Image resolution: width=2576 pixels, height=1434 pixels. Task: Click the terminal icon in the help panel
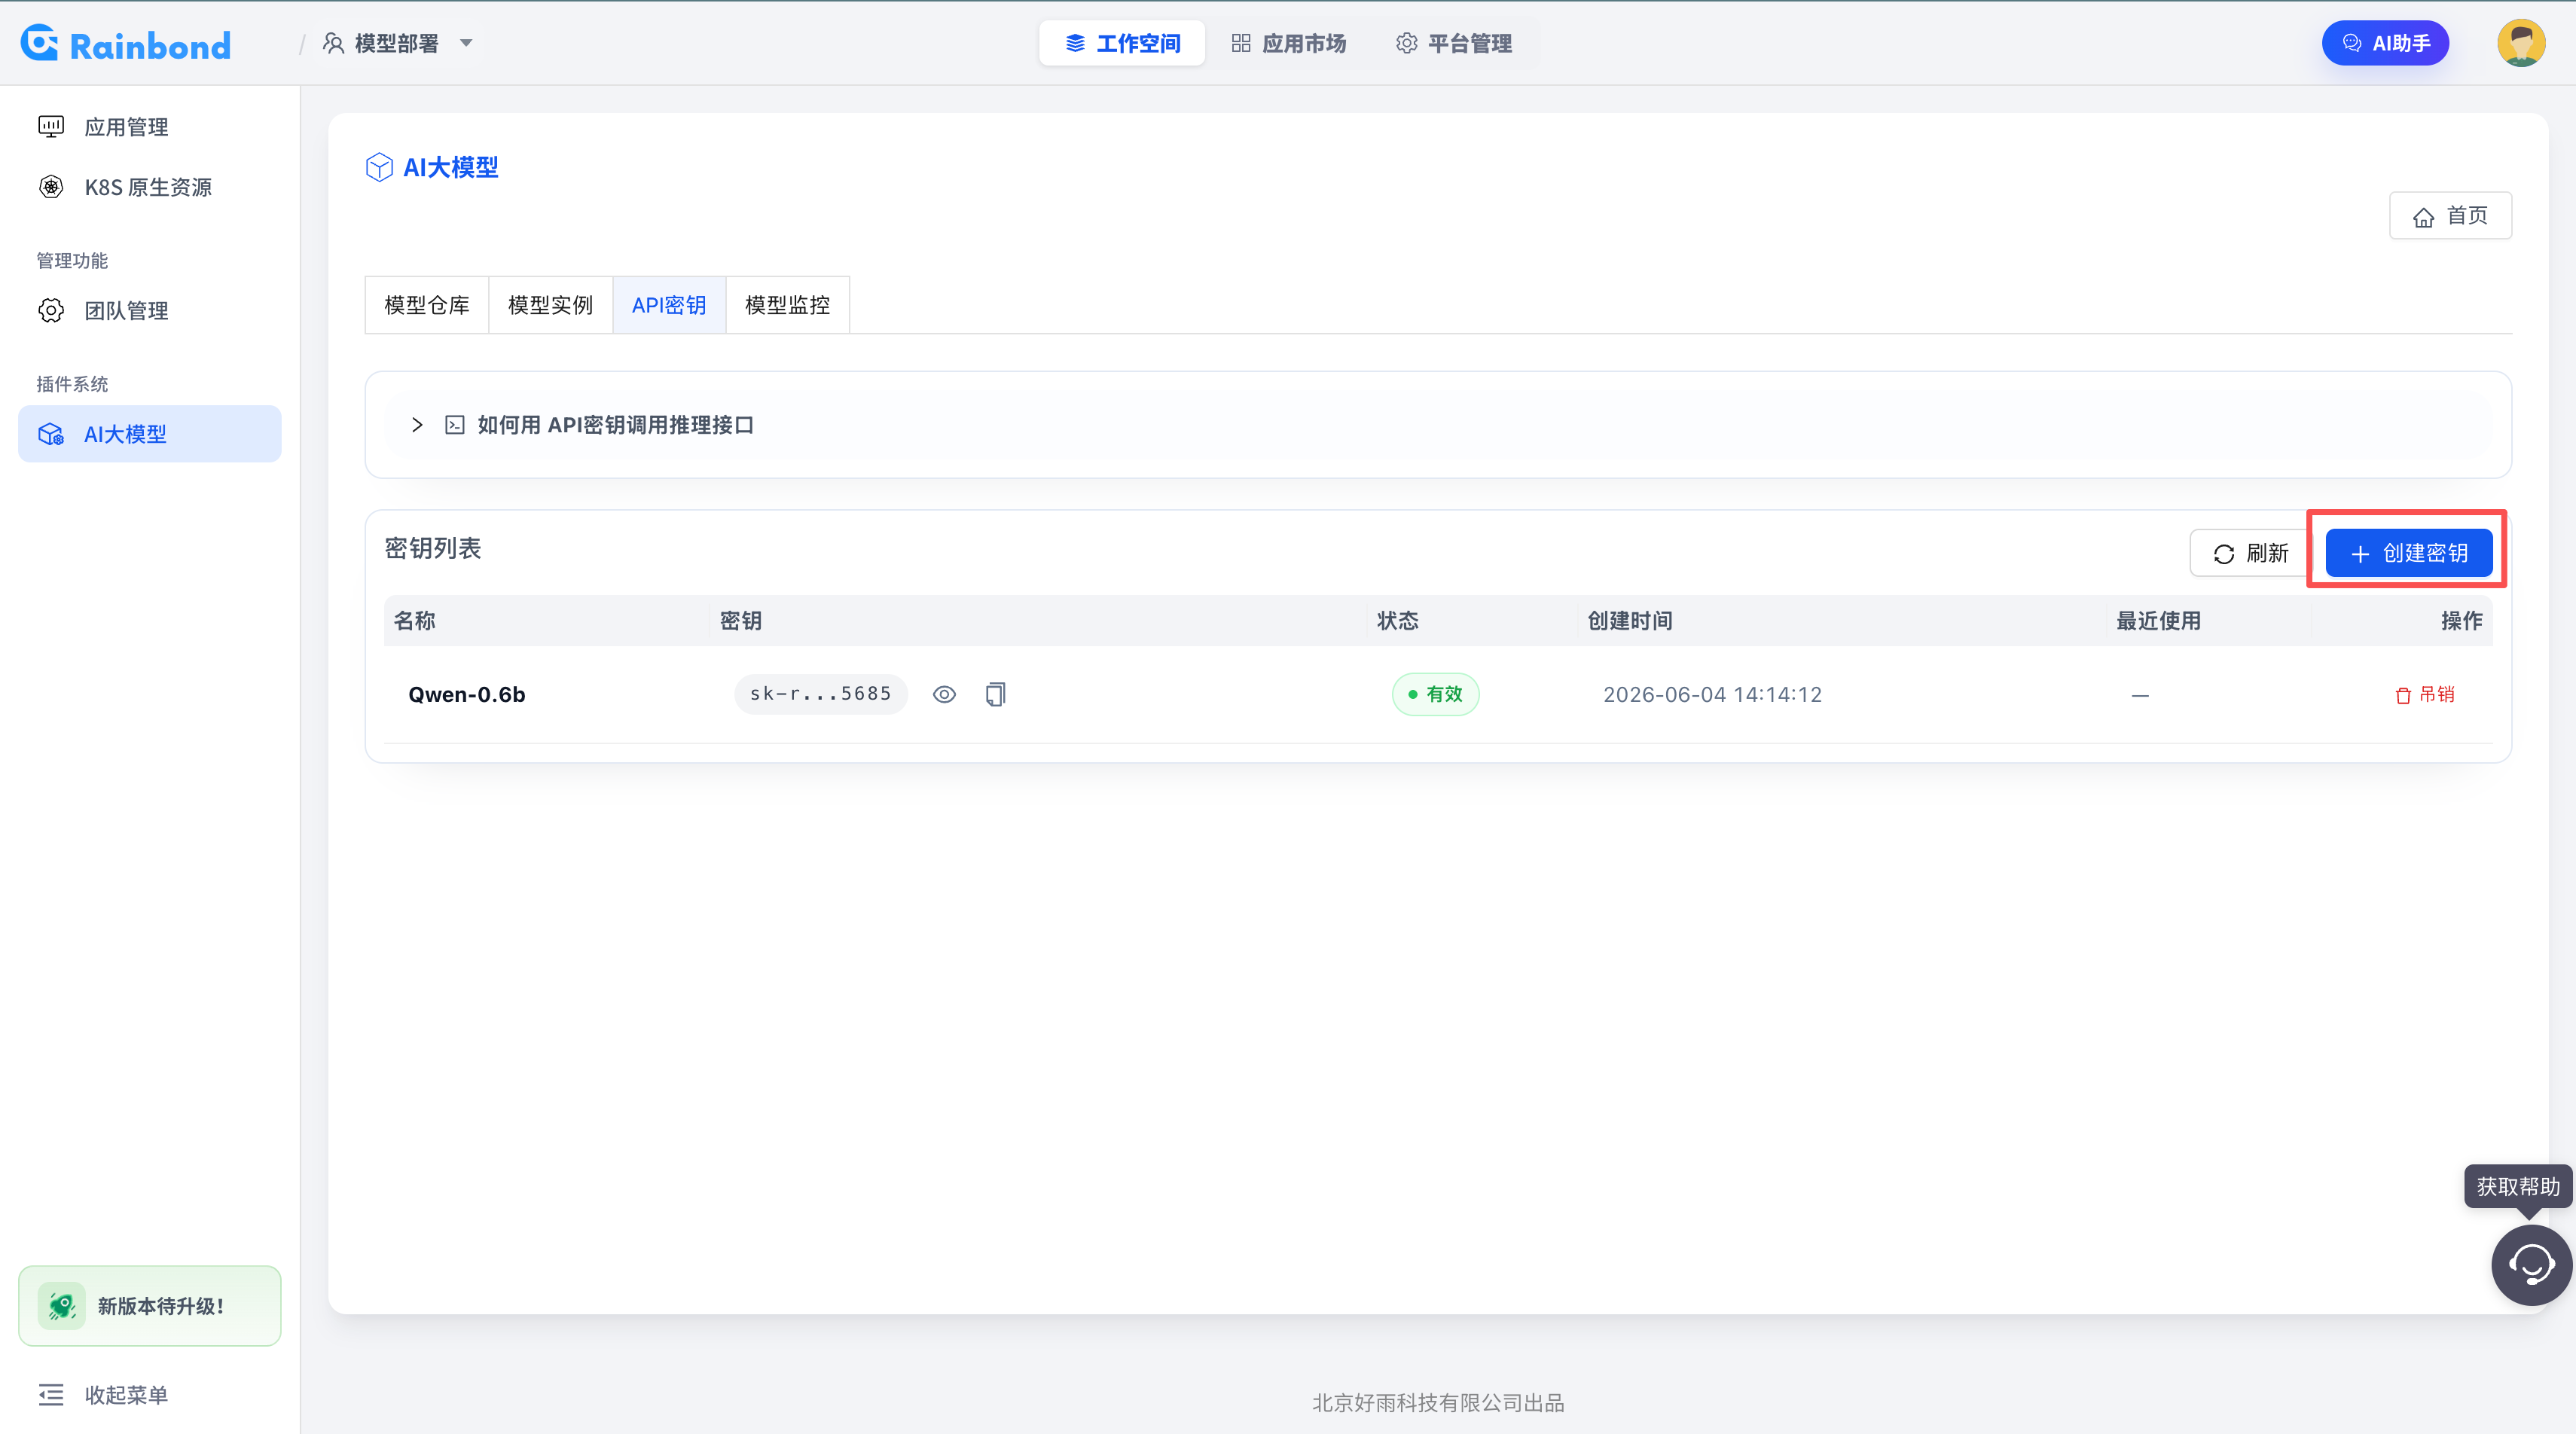click(455, 425)
